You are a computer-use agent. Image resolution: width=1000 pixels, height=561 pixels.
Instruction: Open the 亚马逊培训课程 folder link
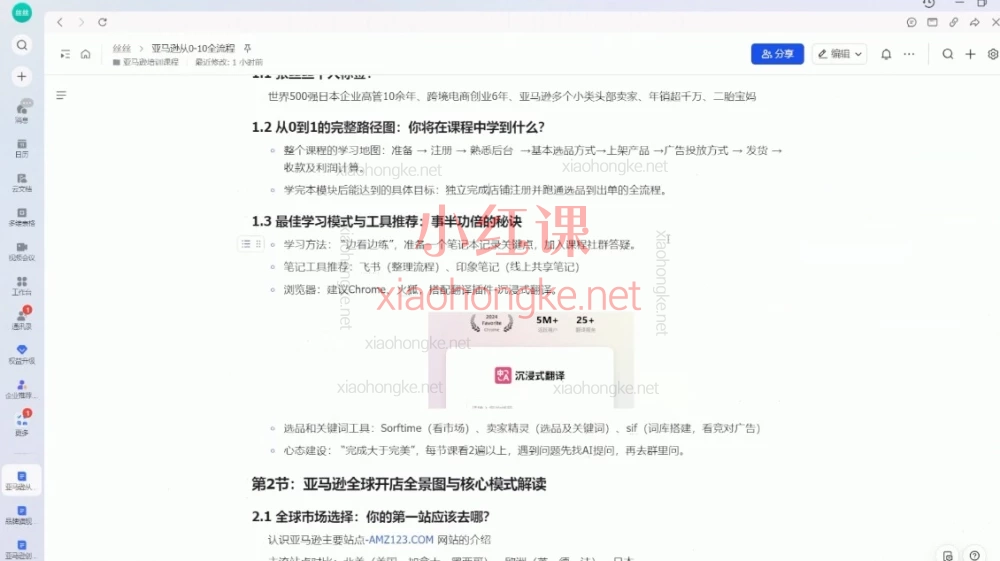click(x=146, y=62)
